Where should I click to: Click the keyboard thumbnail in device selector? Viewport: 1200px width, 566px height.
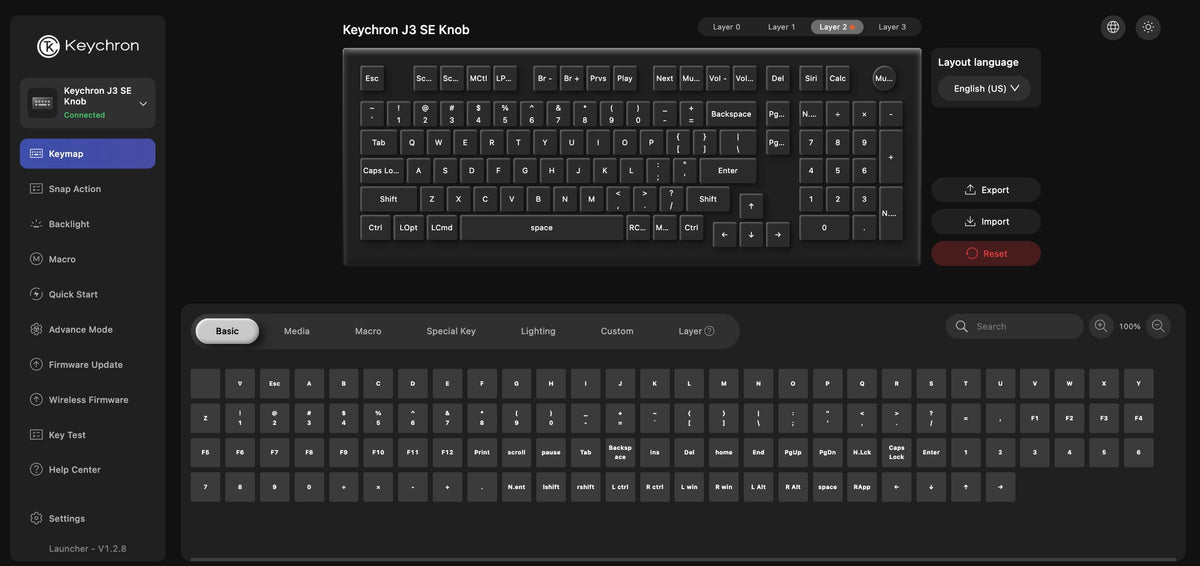pos(42,103)
